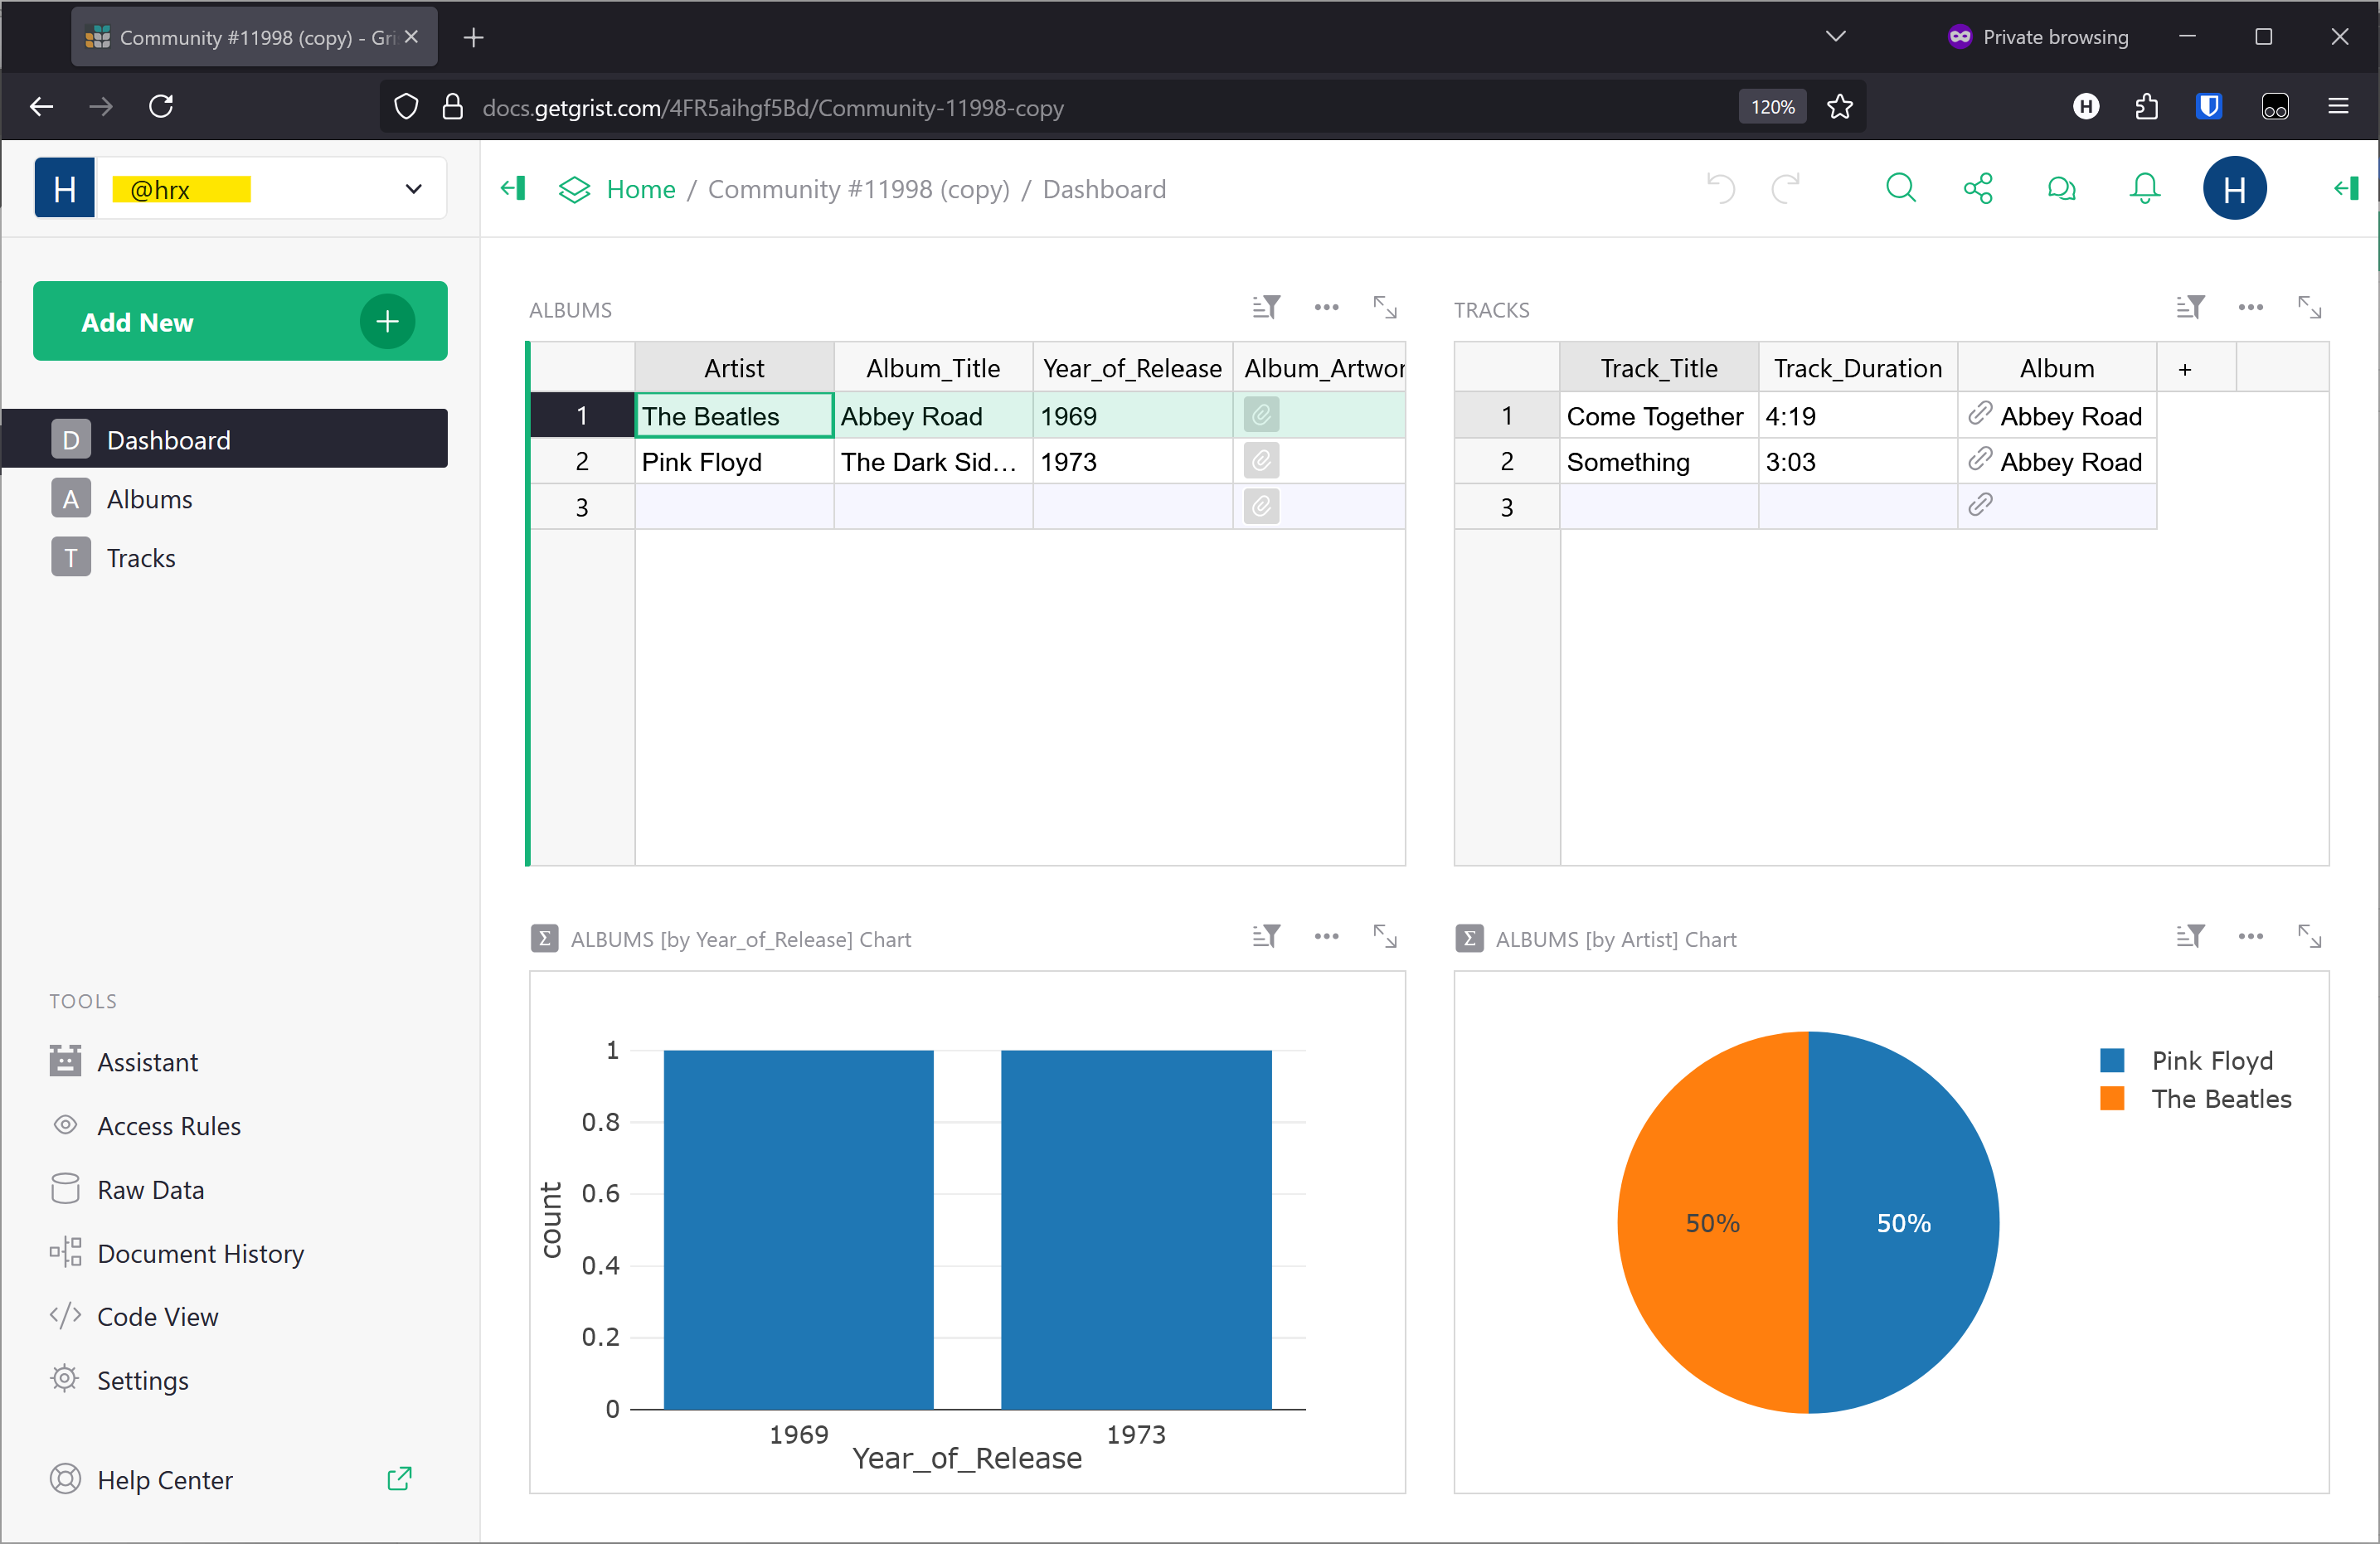2380x1544 pixels.
Task: Click The Beatles orange legend swatch
Action: (x=2112, y=1098)
